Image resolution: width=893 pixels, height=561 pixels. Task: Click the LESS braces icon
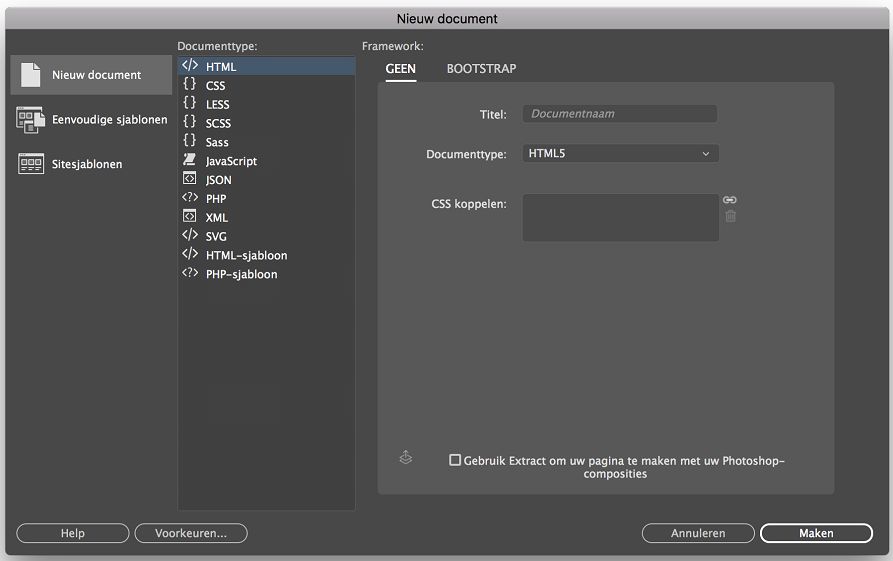(190, 103)
